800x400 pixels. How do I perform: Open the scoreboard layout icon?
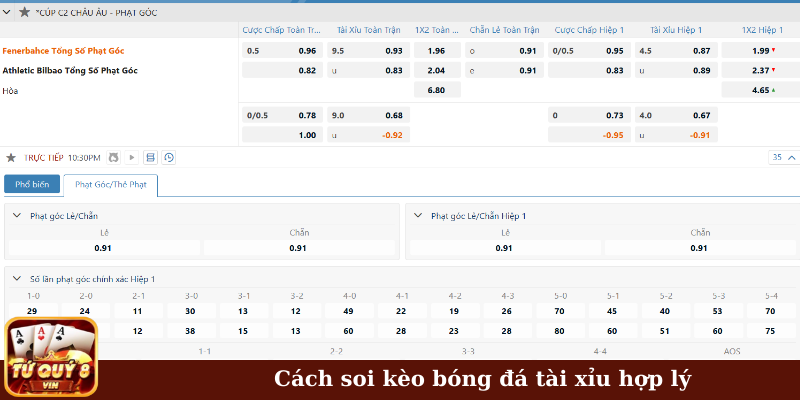pyautogui.click(x=151, y=158)
